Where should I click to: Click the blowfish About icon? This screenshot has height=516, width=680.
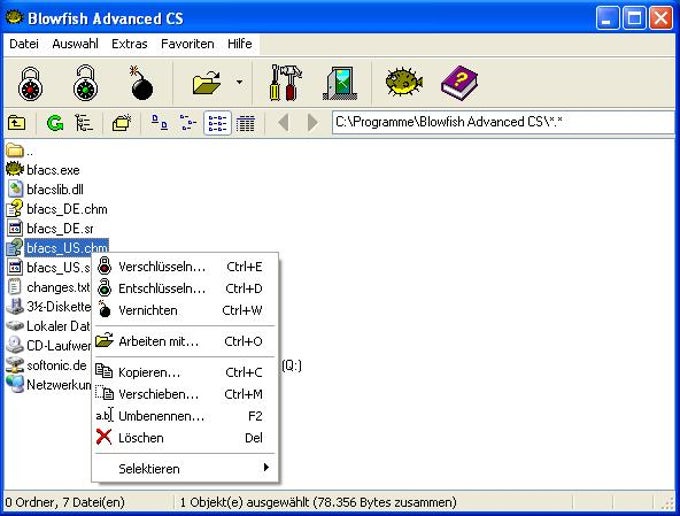(404, 81)
